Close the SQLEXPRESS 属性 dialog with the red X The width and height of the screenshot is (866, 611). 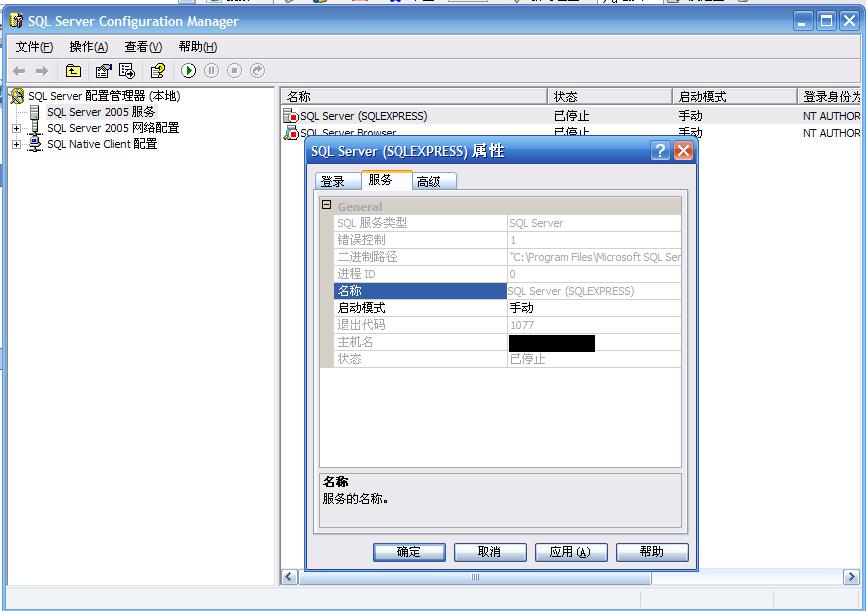tap(683, 150)
